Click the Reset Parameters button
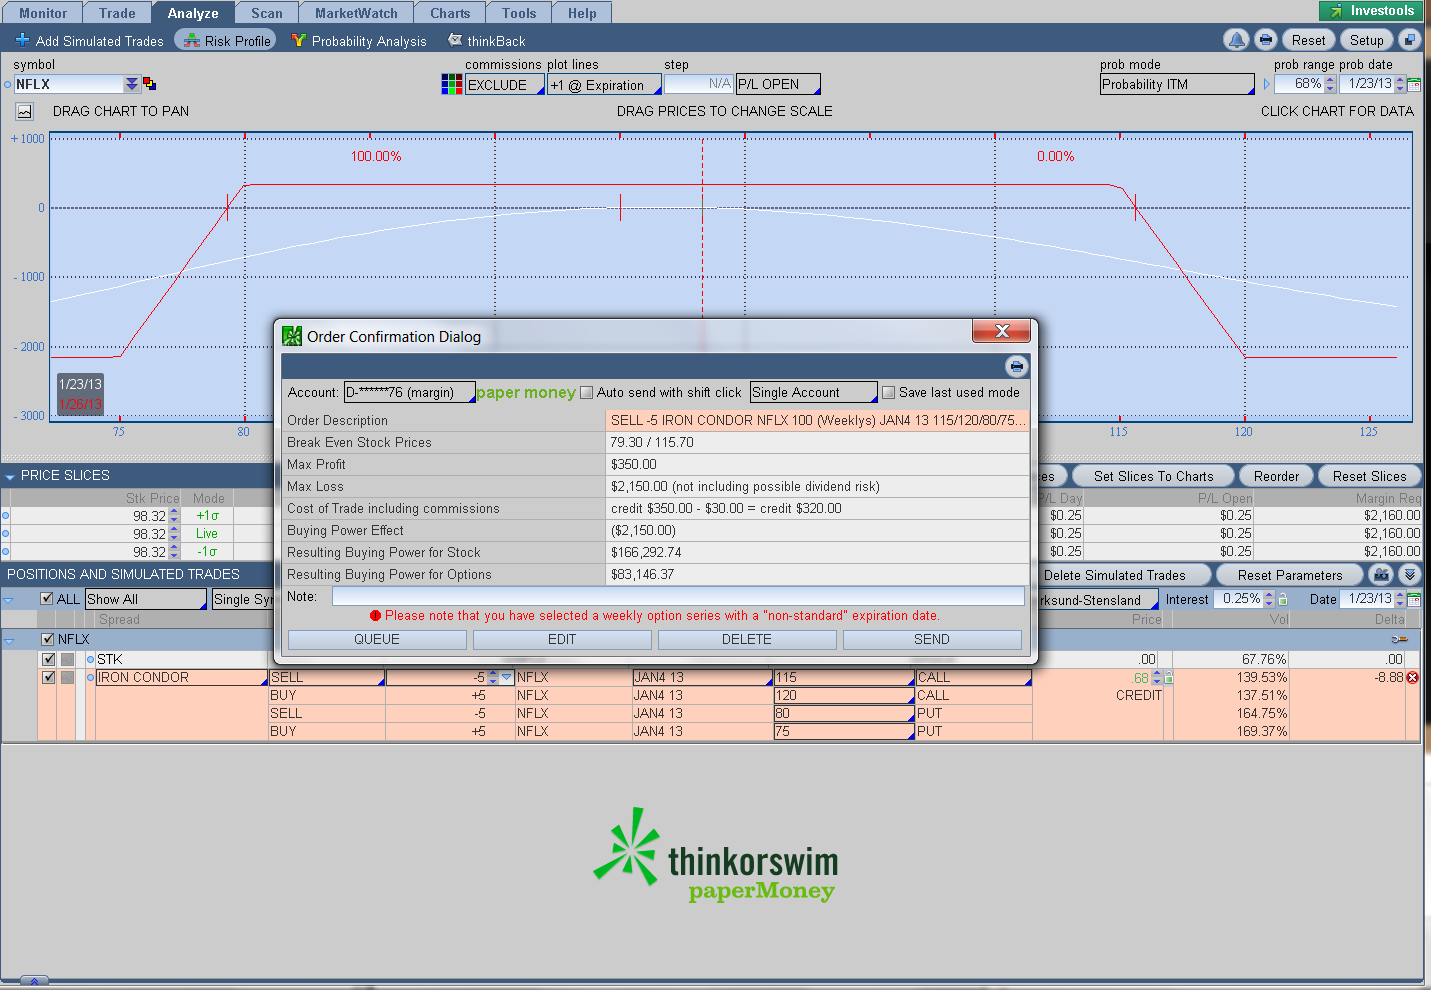Screen dimensions: 1431x990 coord(1289,575)
